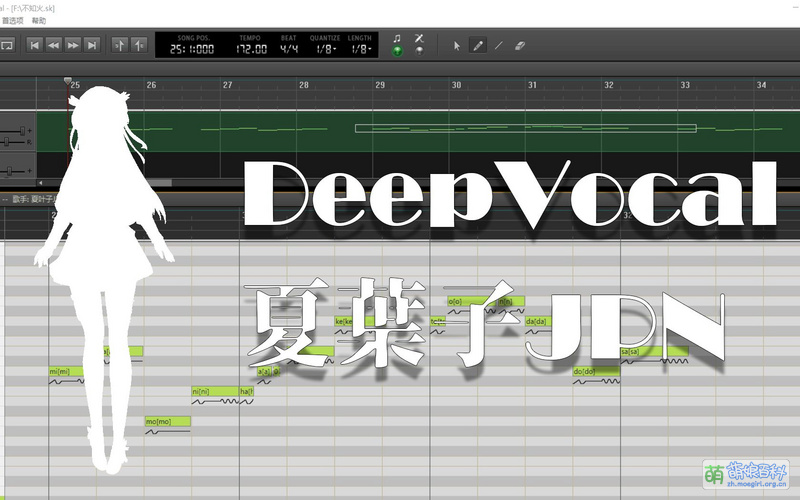
Task: Click the fast-forward playback button
Action: tap(72, 45)
